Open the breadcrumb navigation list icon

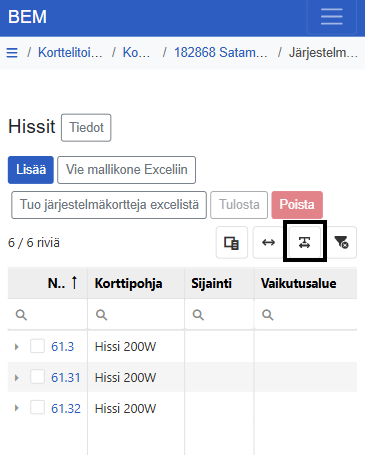(x=12, y=53)
